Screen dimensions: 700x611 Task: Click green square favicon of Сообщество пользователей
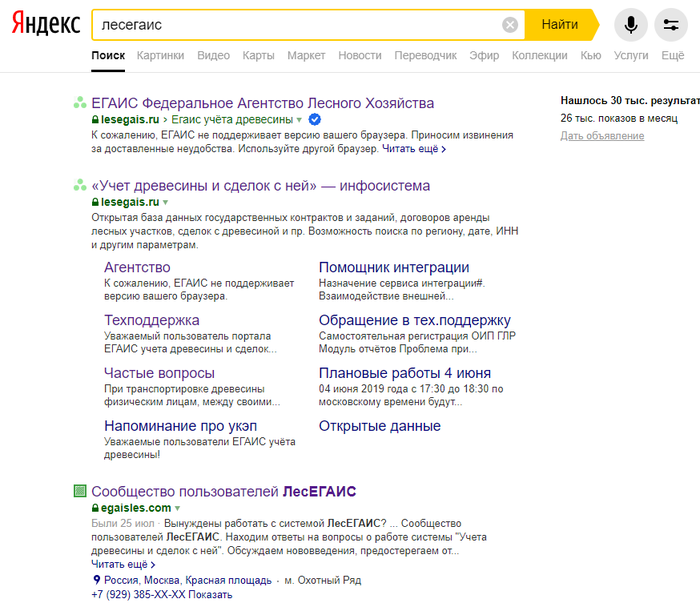coord(80,491)
